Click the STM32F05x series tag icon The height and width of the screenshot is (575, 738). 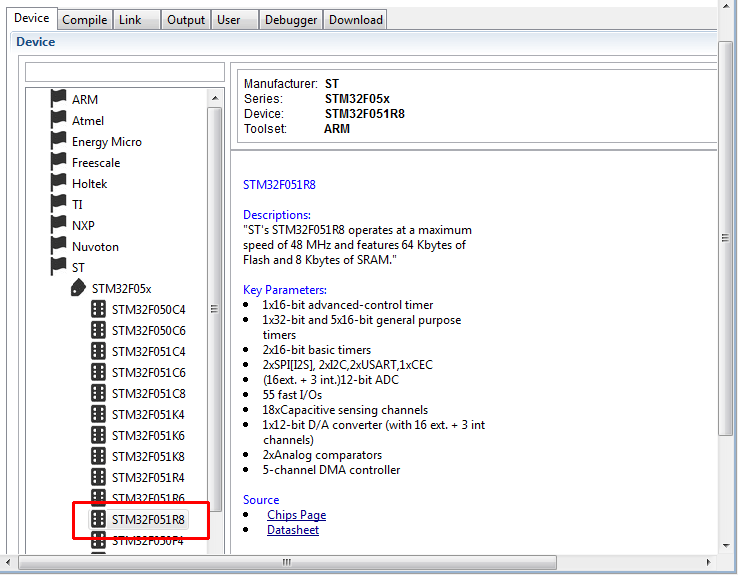pos(79,288)
